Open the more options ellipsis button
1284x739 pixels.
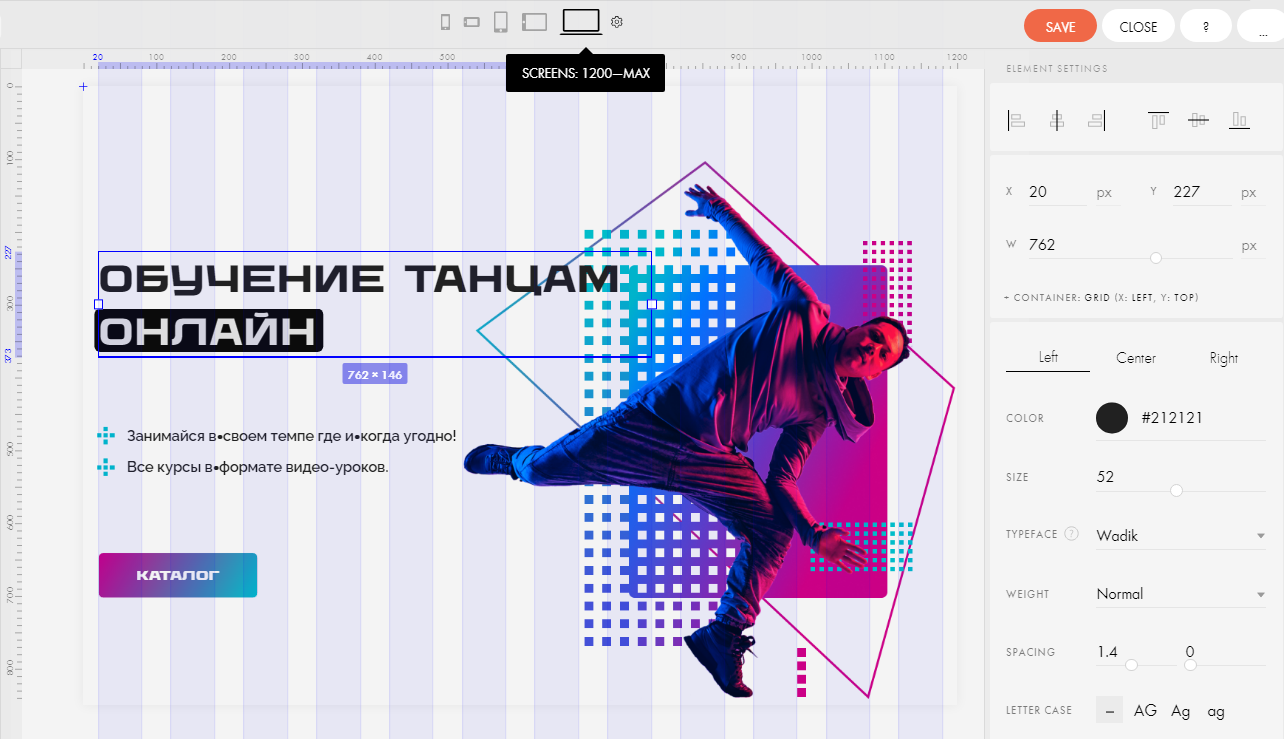click(1260, 27)
